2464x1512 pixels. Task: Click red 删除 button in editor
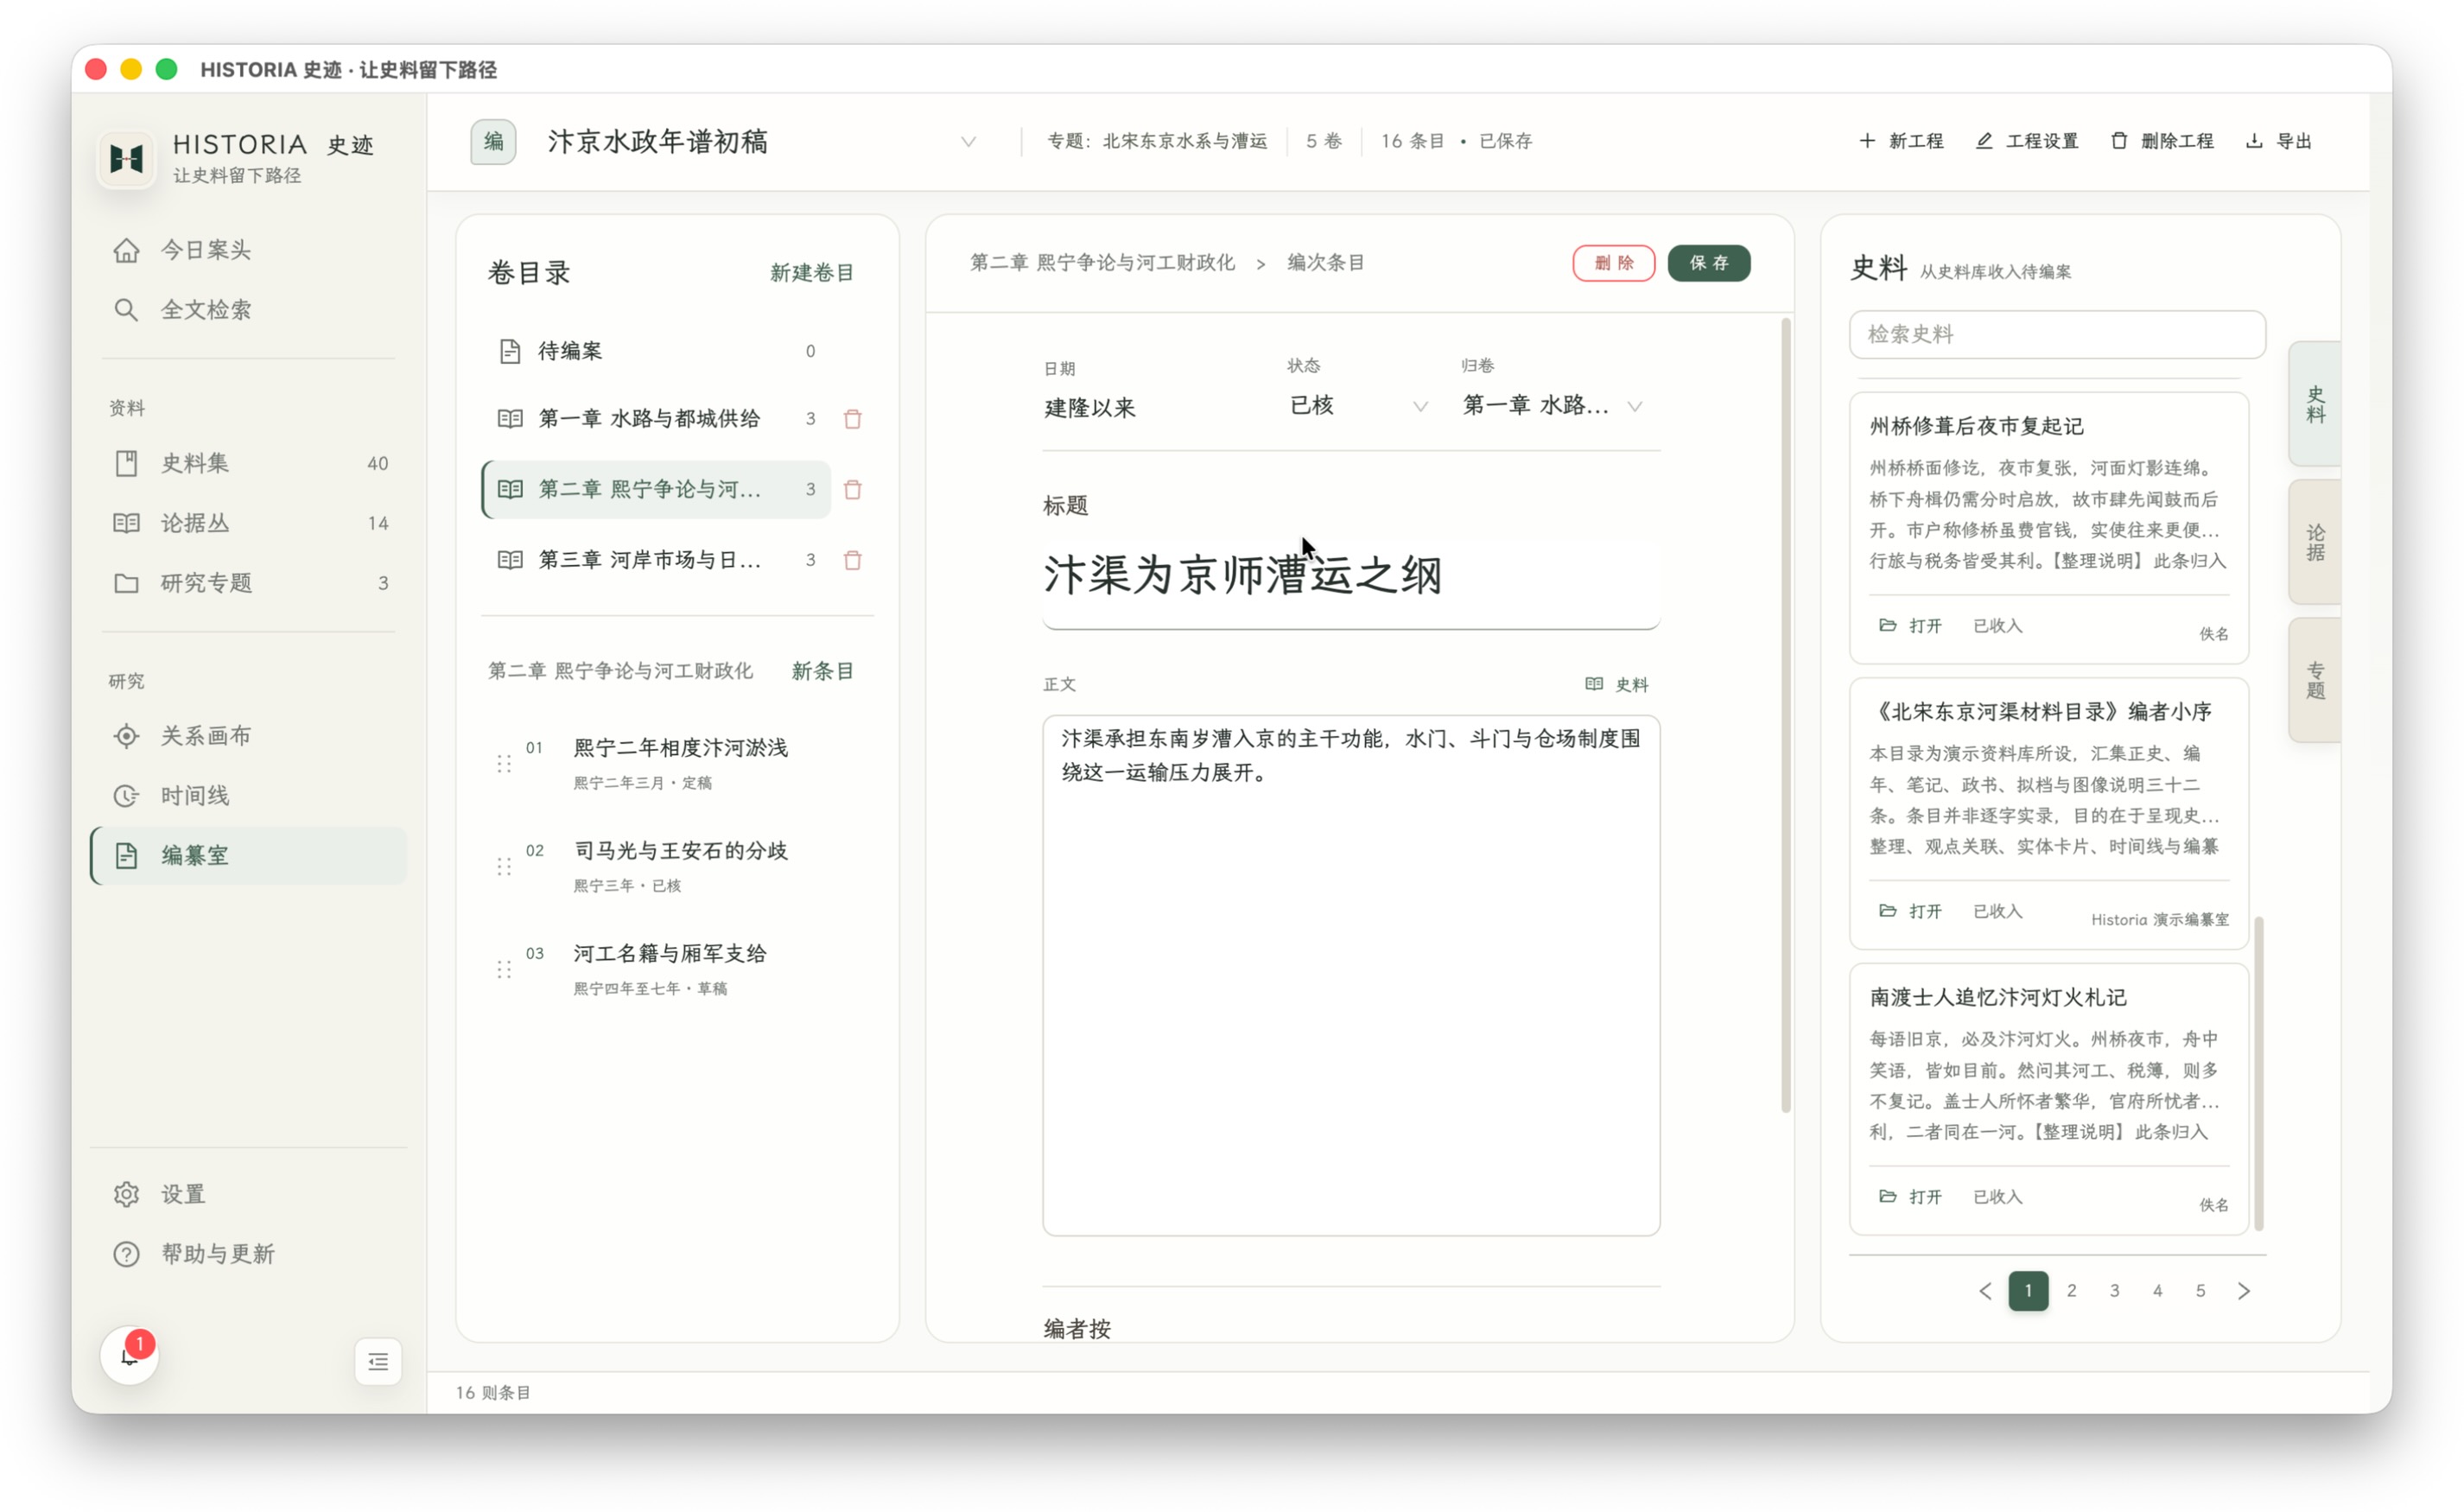(1613, 263)
